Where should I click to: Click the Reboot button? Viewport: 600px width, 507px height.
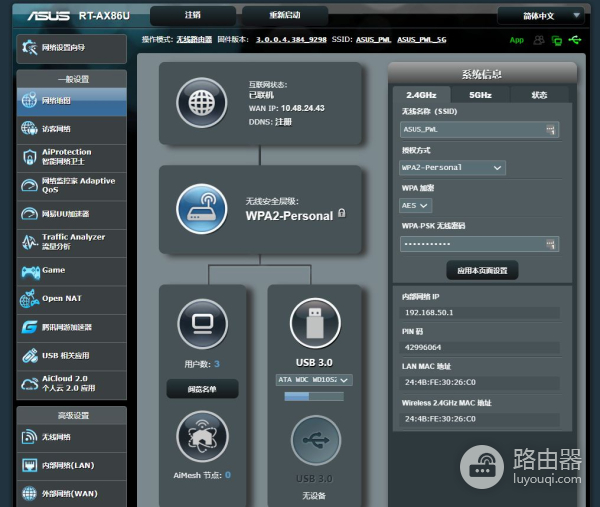tap(285, 15)
